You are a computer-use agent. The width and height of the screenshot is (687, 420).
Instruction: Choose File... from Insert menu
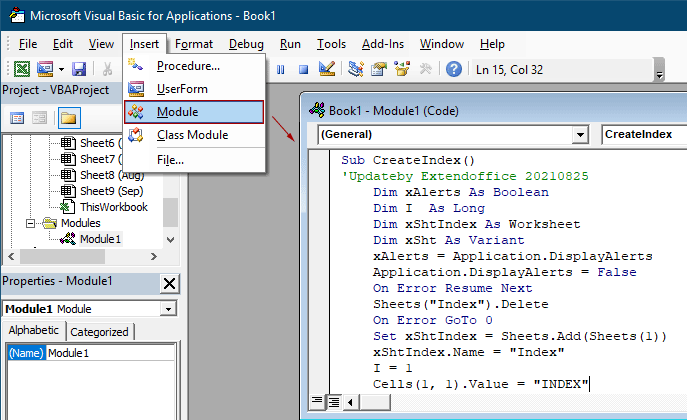click(194, 160)
